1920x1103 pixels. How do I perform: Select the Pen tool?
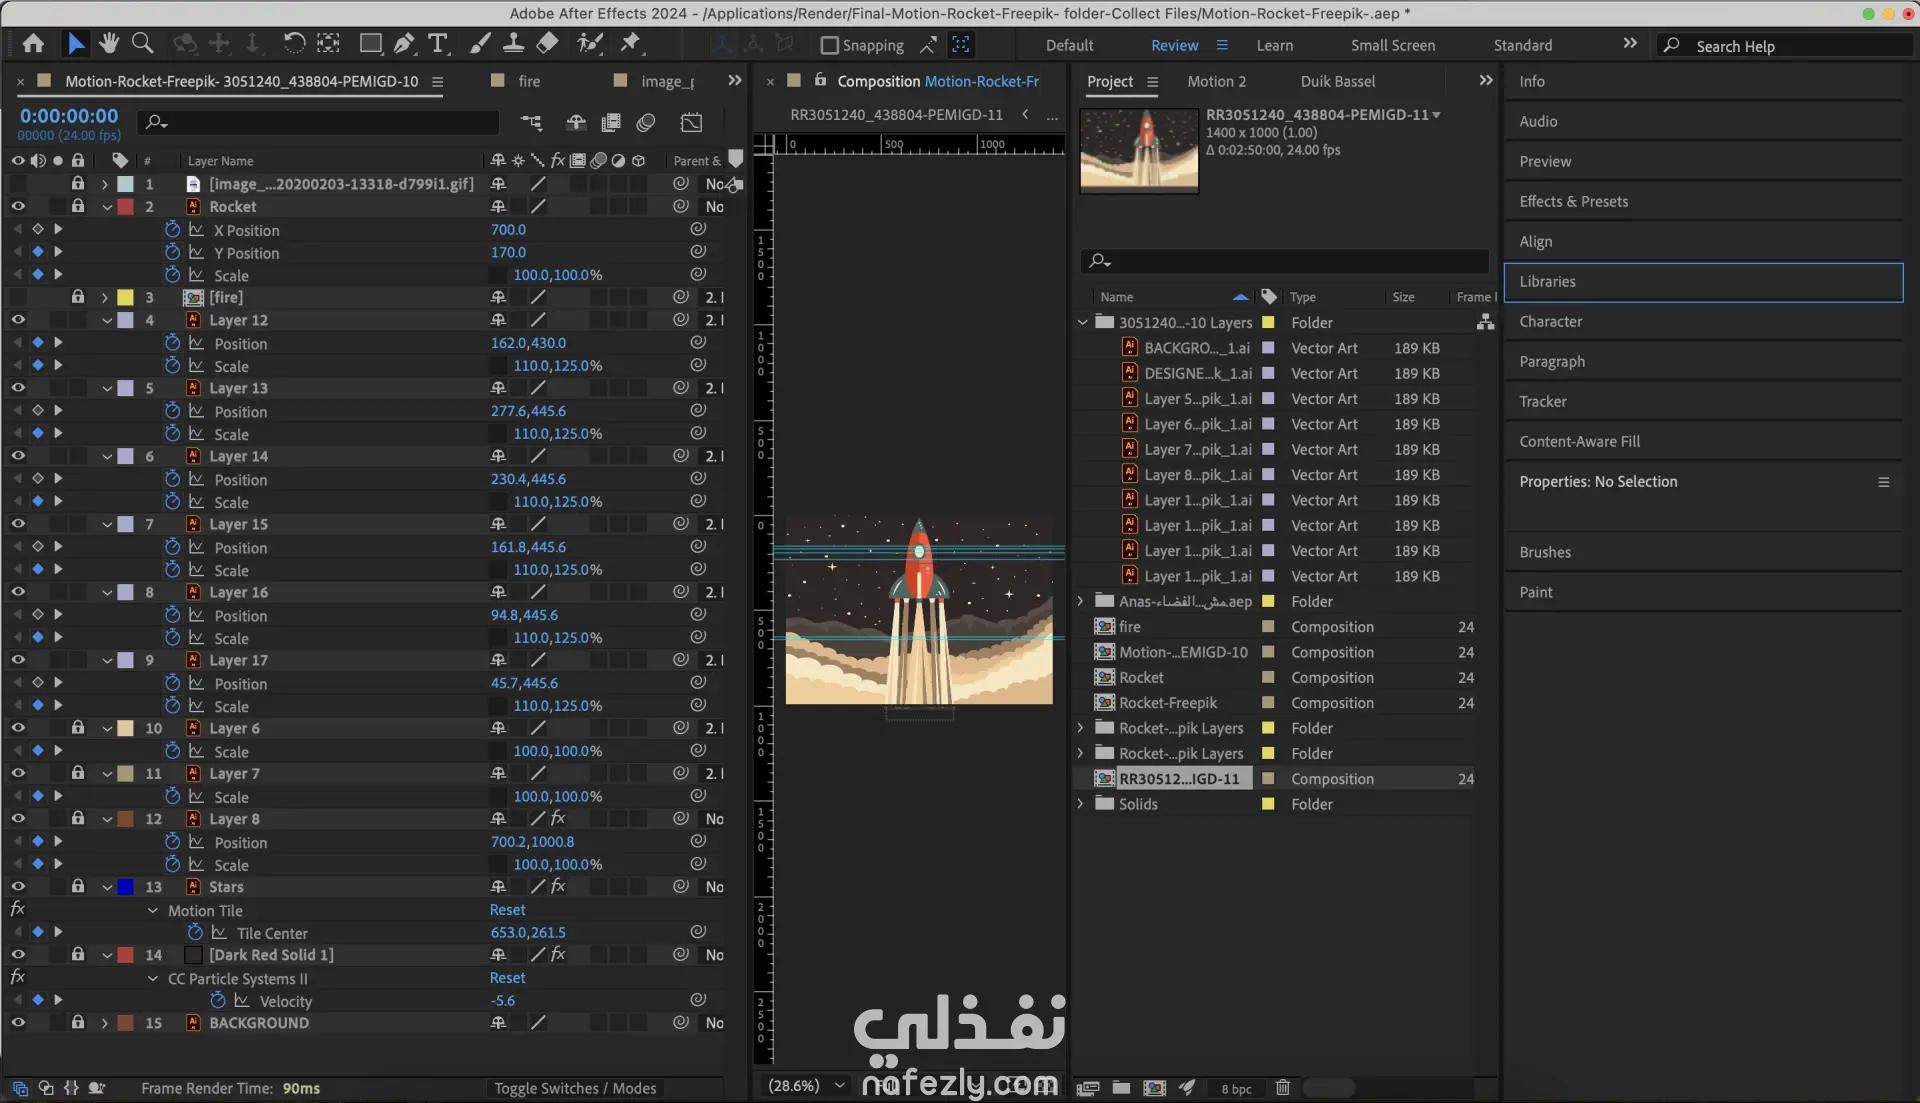(404, 43)
